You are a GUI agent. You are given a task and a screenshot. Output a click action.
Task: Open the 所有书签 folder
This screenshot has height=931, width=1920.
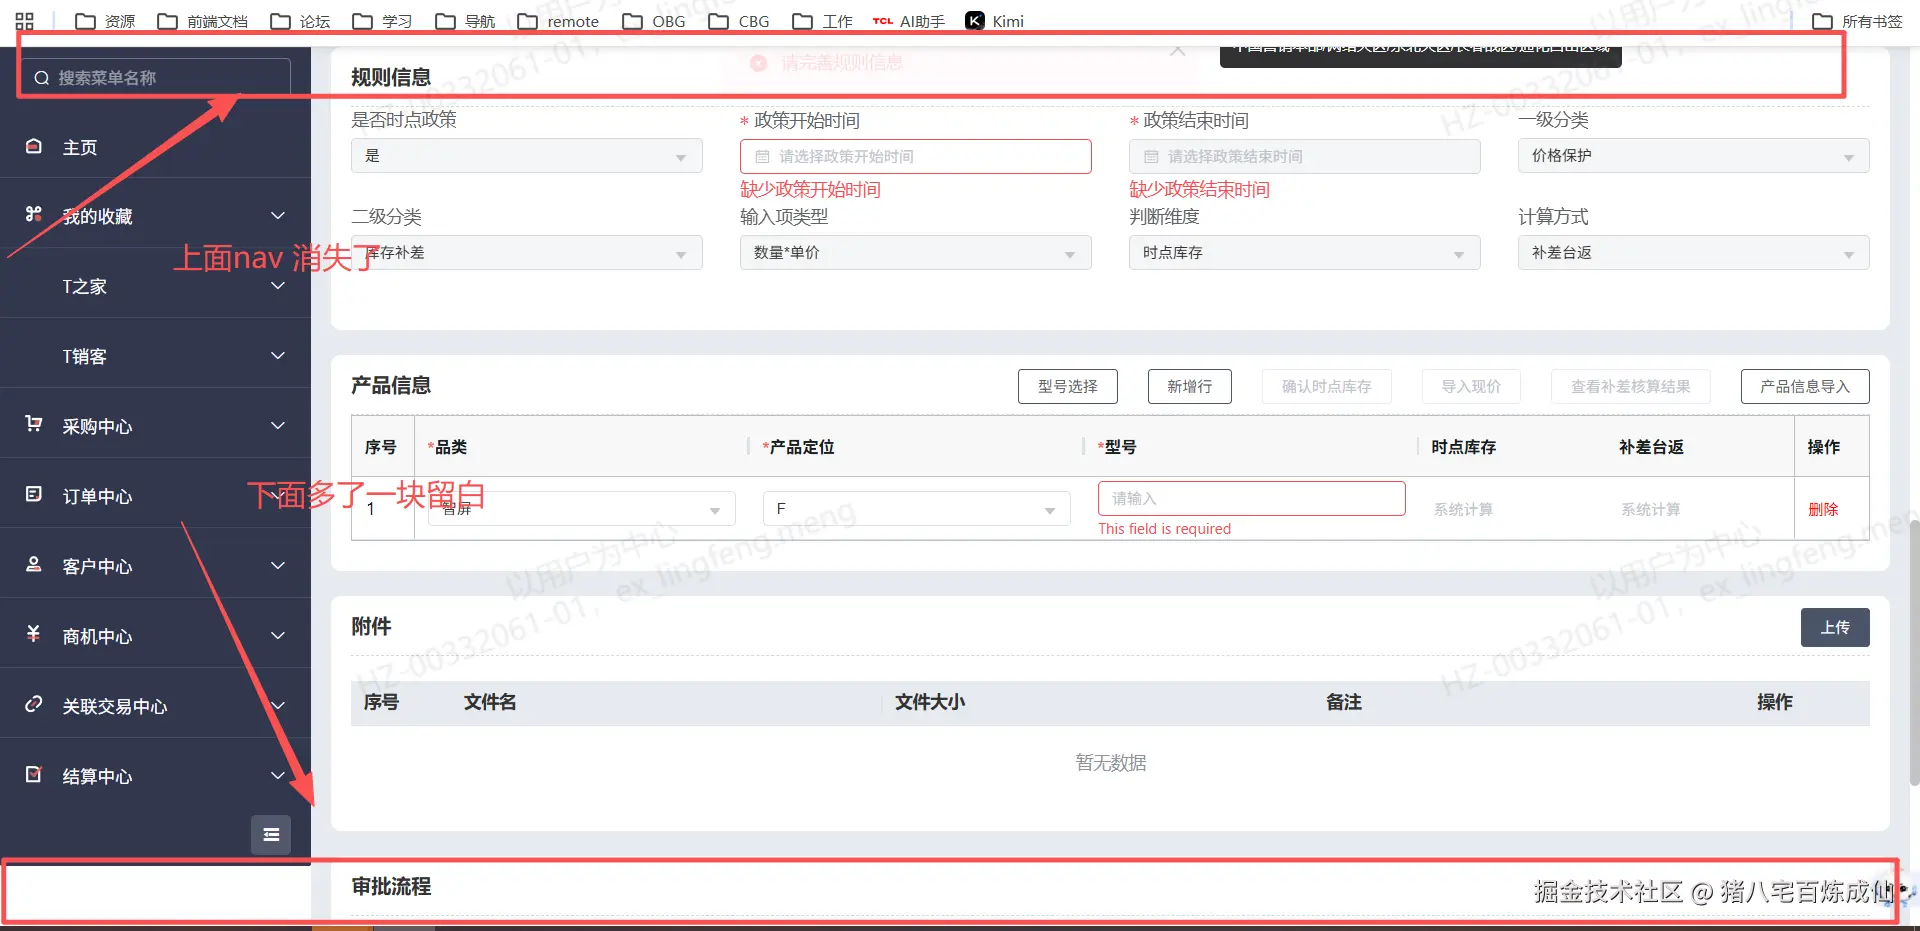click(1858, 21)
